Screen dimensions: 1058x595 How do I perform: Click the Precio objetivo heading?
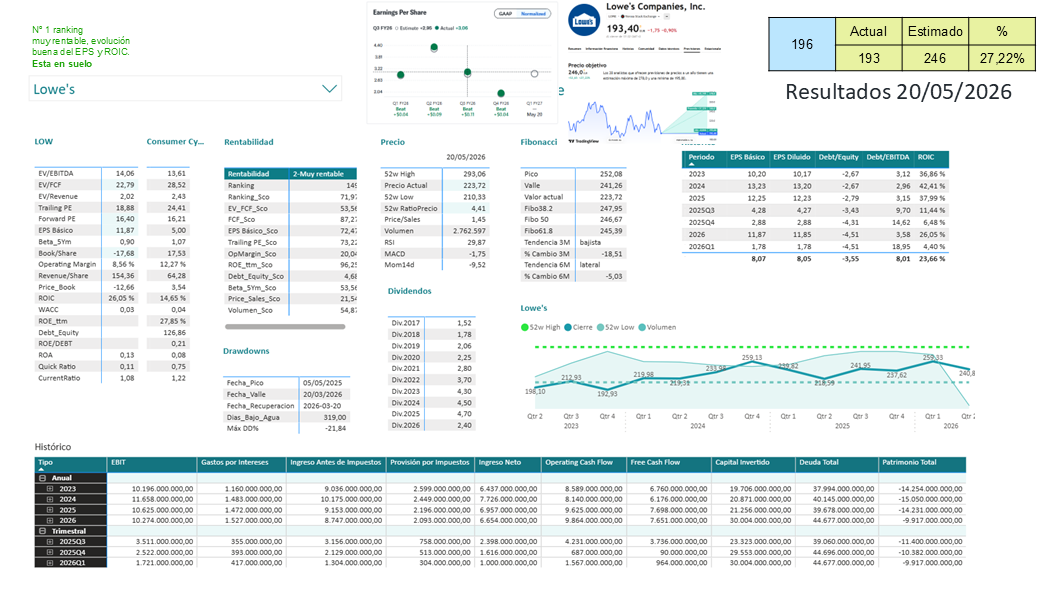click(587, 65)
